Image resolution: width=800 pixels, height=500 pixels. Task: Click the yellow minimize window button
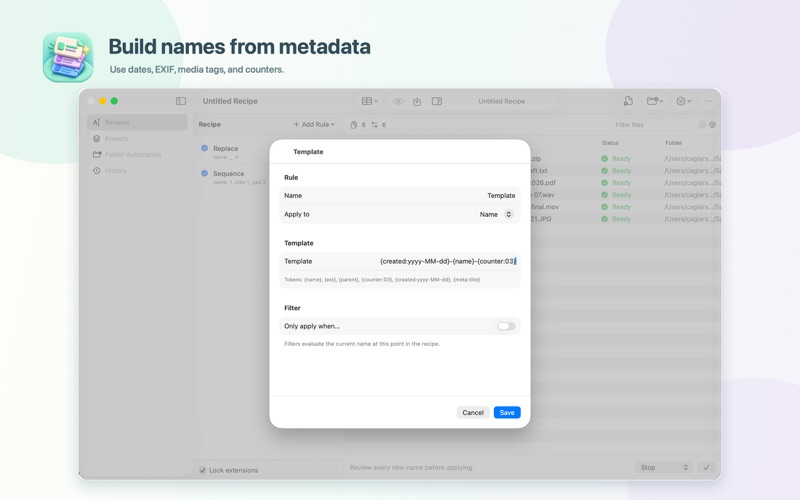[x=103, y=101]
